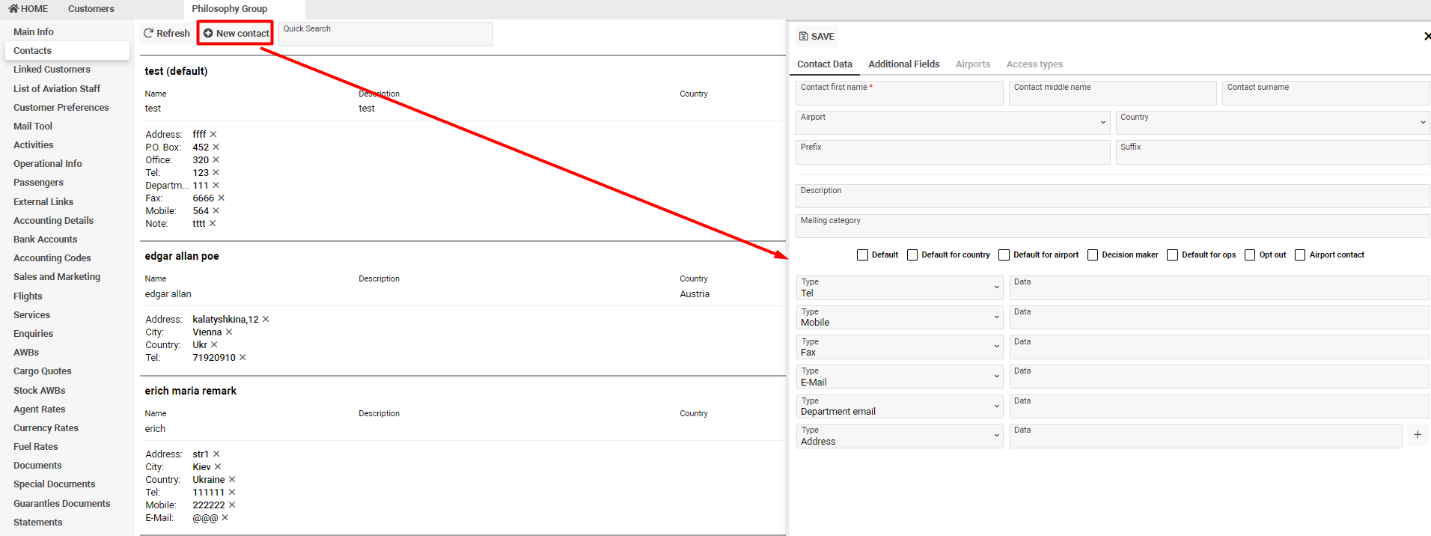Remove Office 320 entry

216,160
